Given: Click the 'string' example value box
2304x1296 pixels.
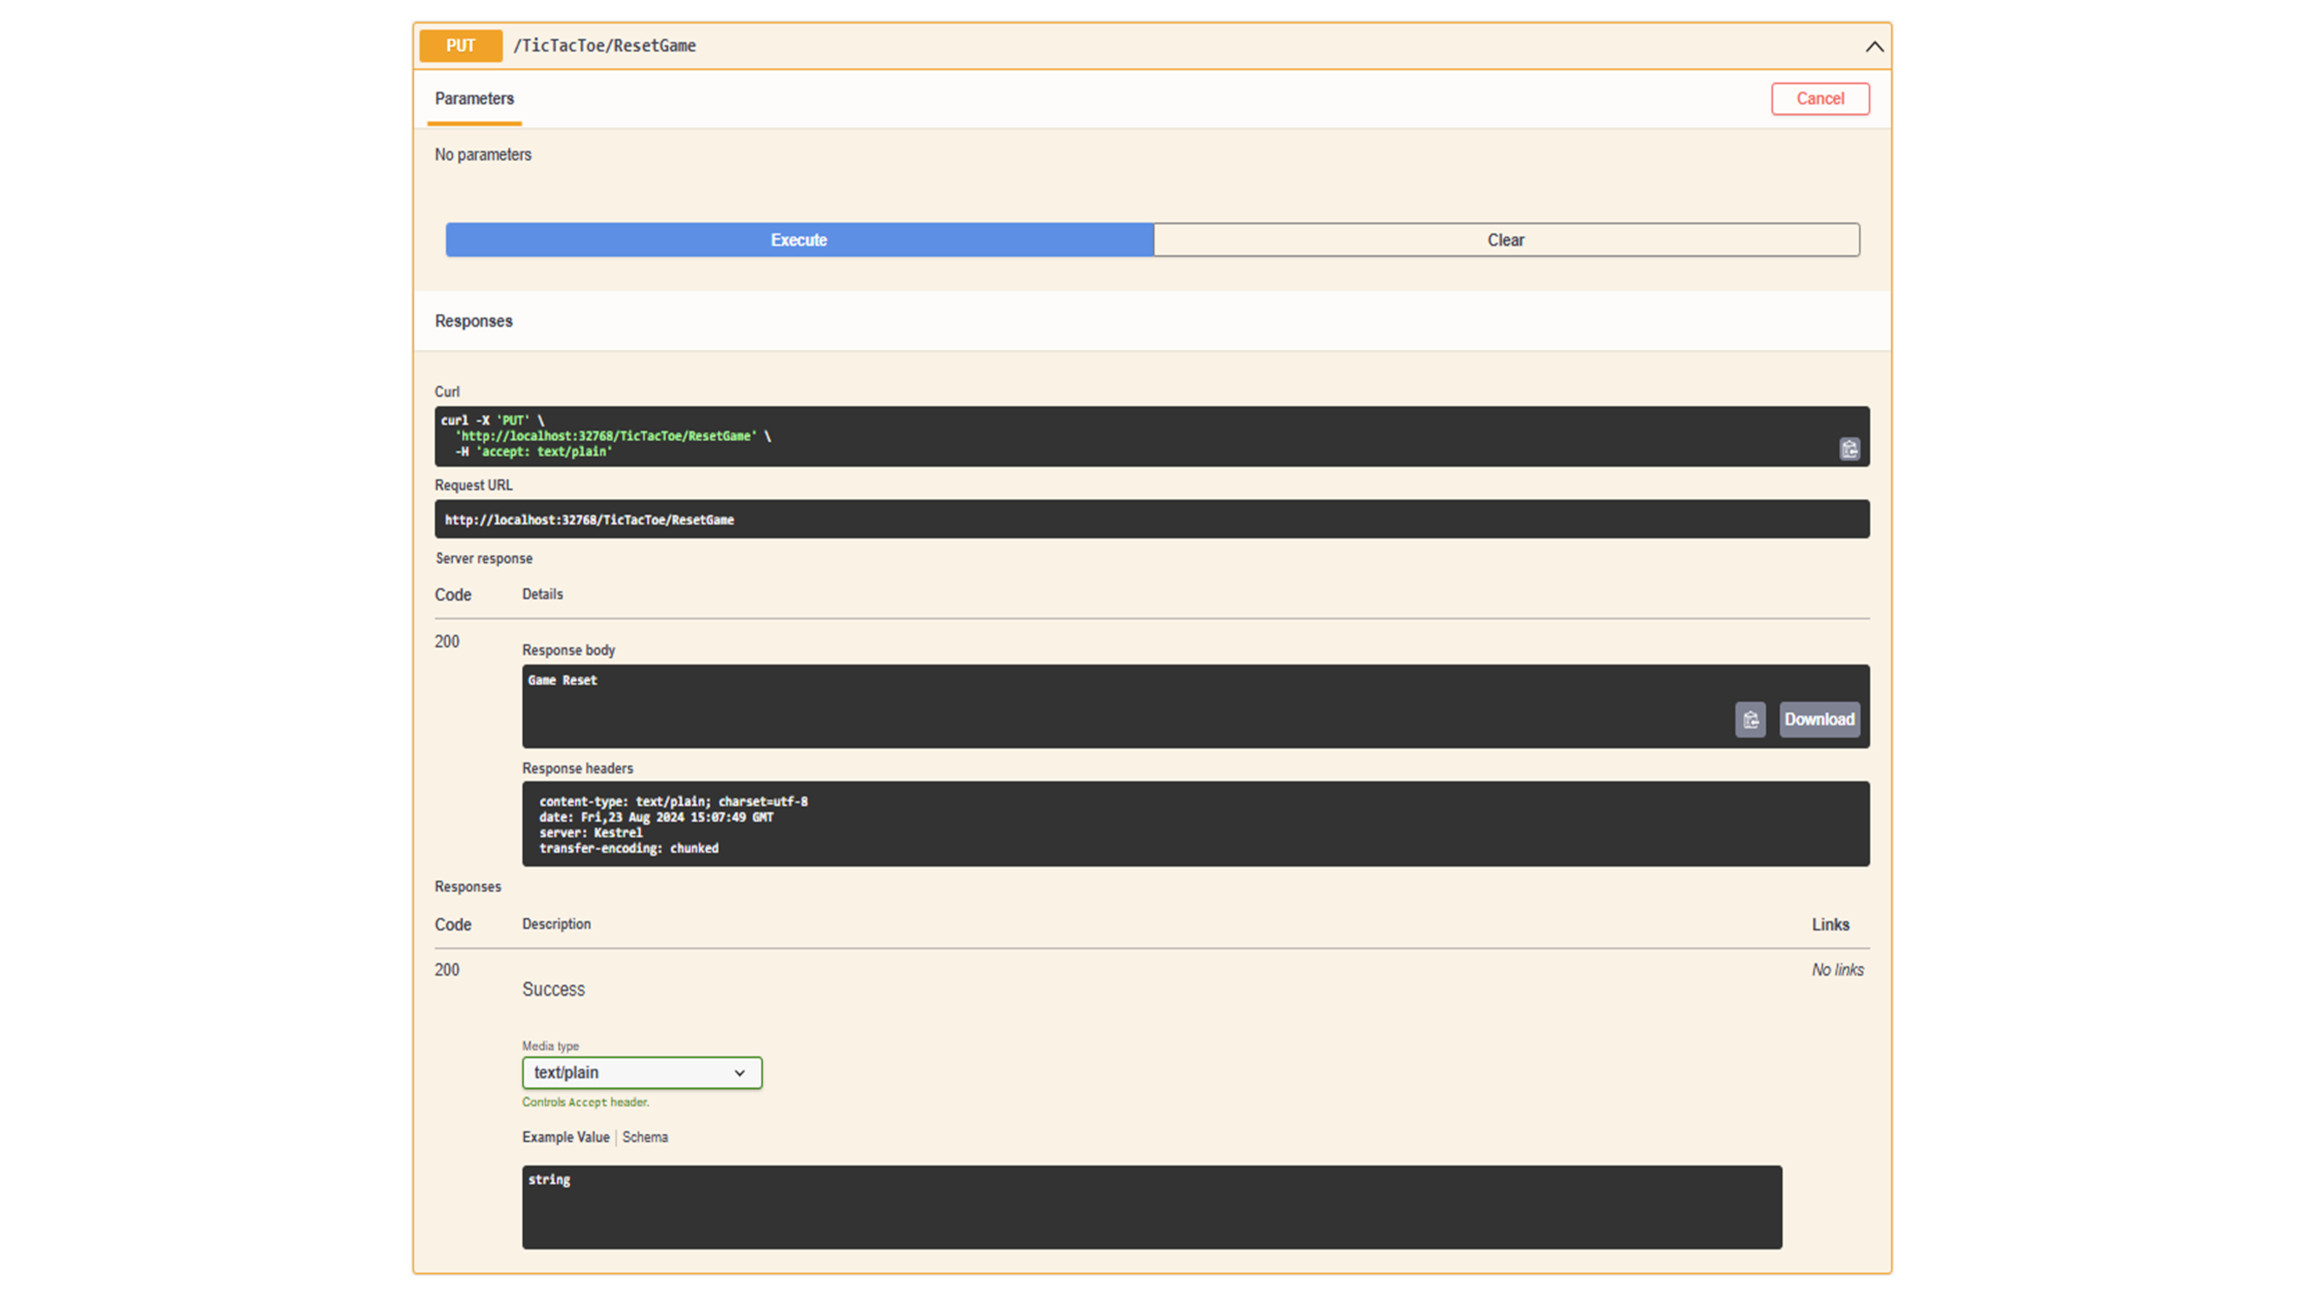Looking at the screenshot, I should (1152, 1207).
